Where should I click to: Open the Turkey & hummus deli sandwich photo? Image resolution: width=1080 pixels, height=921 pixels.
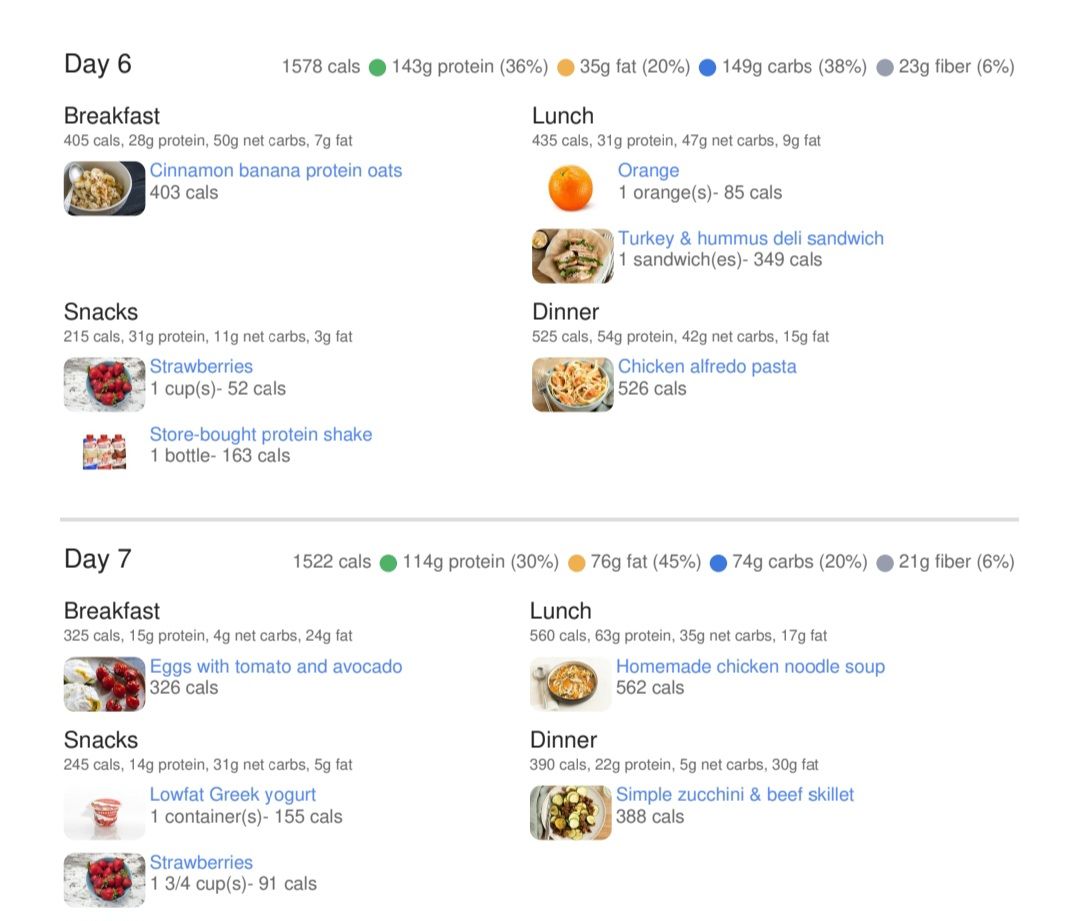[572, 256]
